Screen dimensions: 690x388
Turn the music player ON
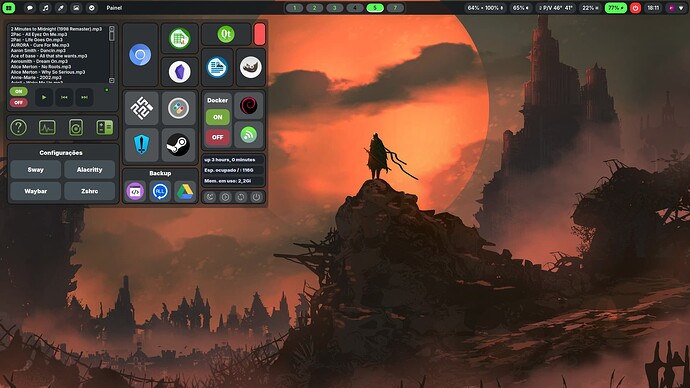(x=18, y=92)
